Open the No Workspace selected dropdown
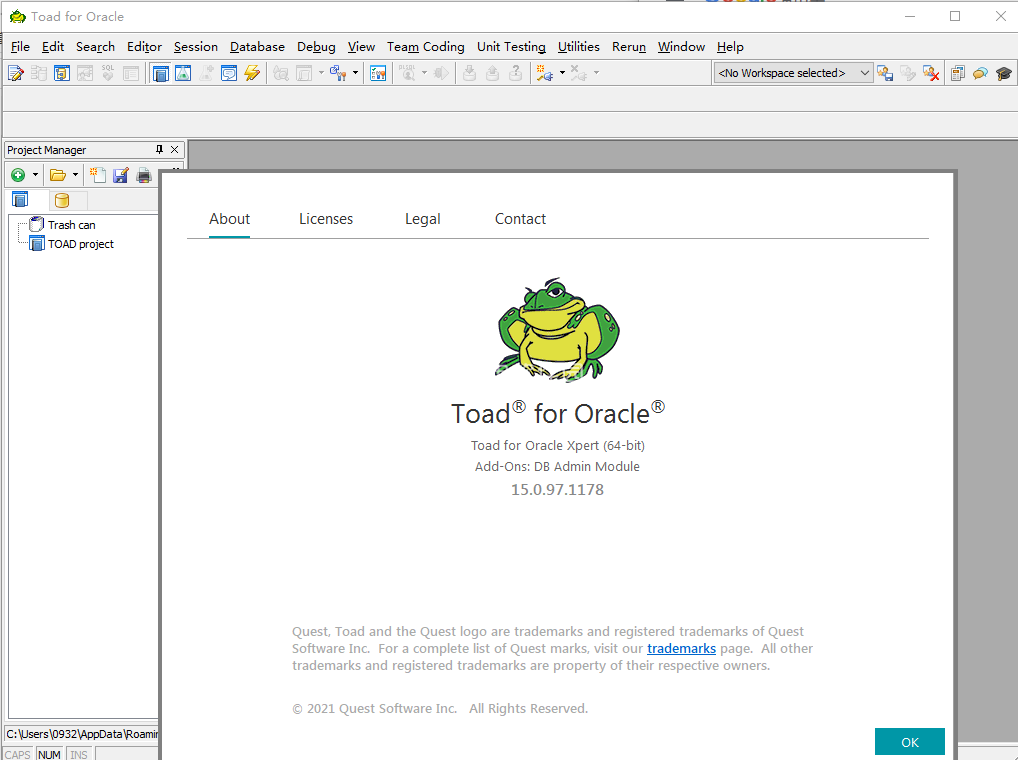 (x=793, y=73)
